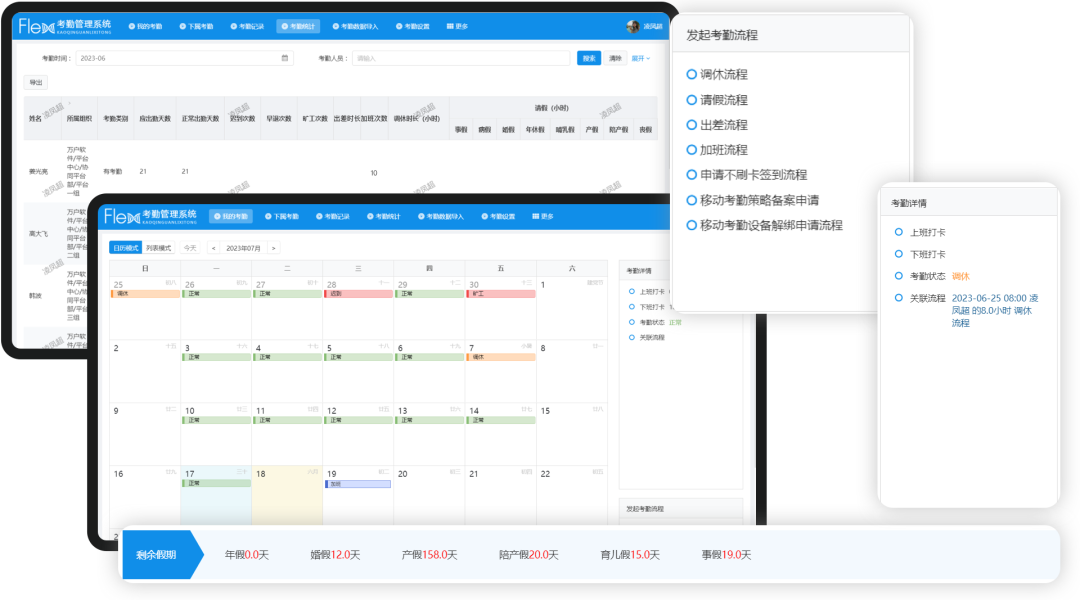Viewport: 1080px width, 600px height.
Task: Click the calendar icon in 考勤时间 field
Action: coord(285,58)
